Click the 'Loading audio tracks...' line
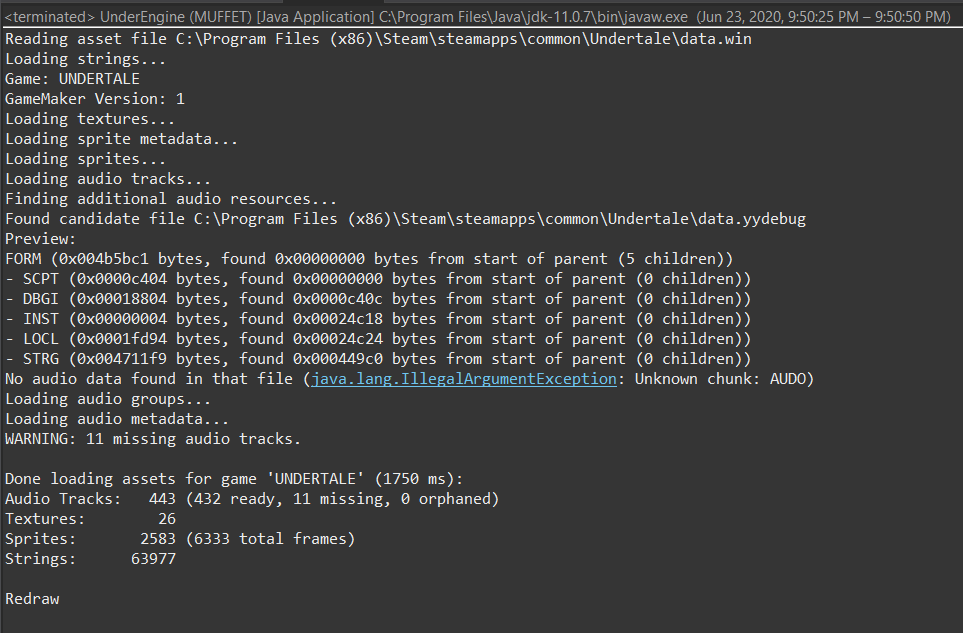The height and width of the screenshot is (633, 963). [108, 179]
